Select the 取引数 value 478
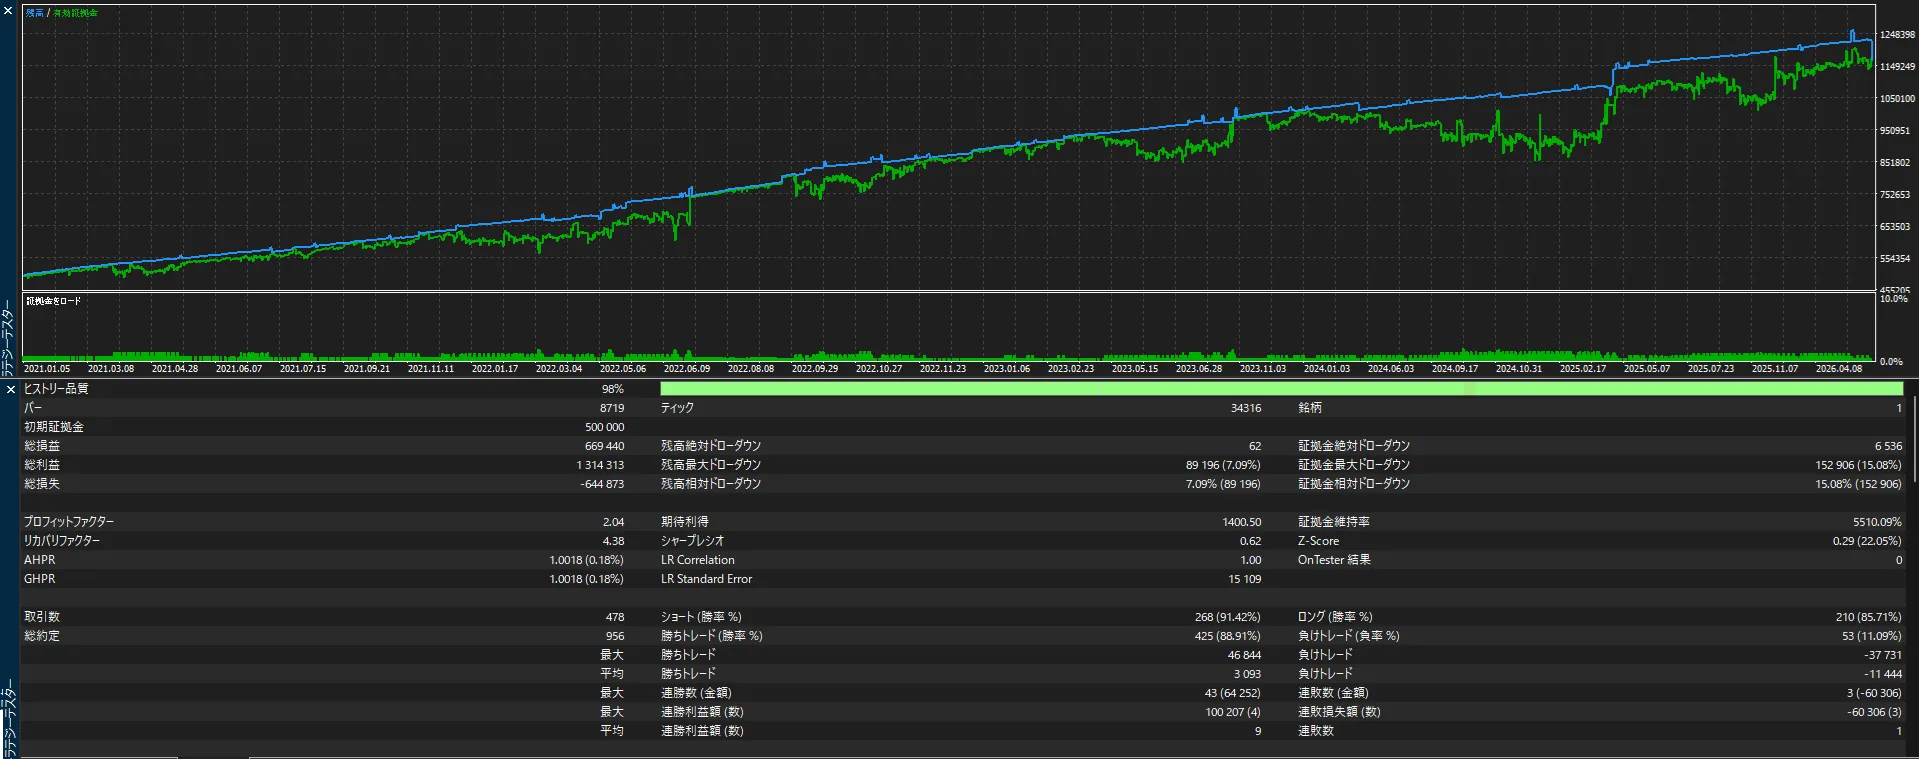1919x761 pixels. [615, 617]
